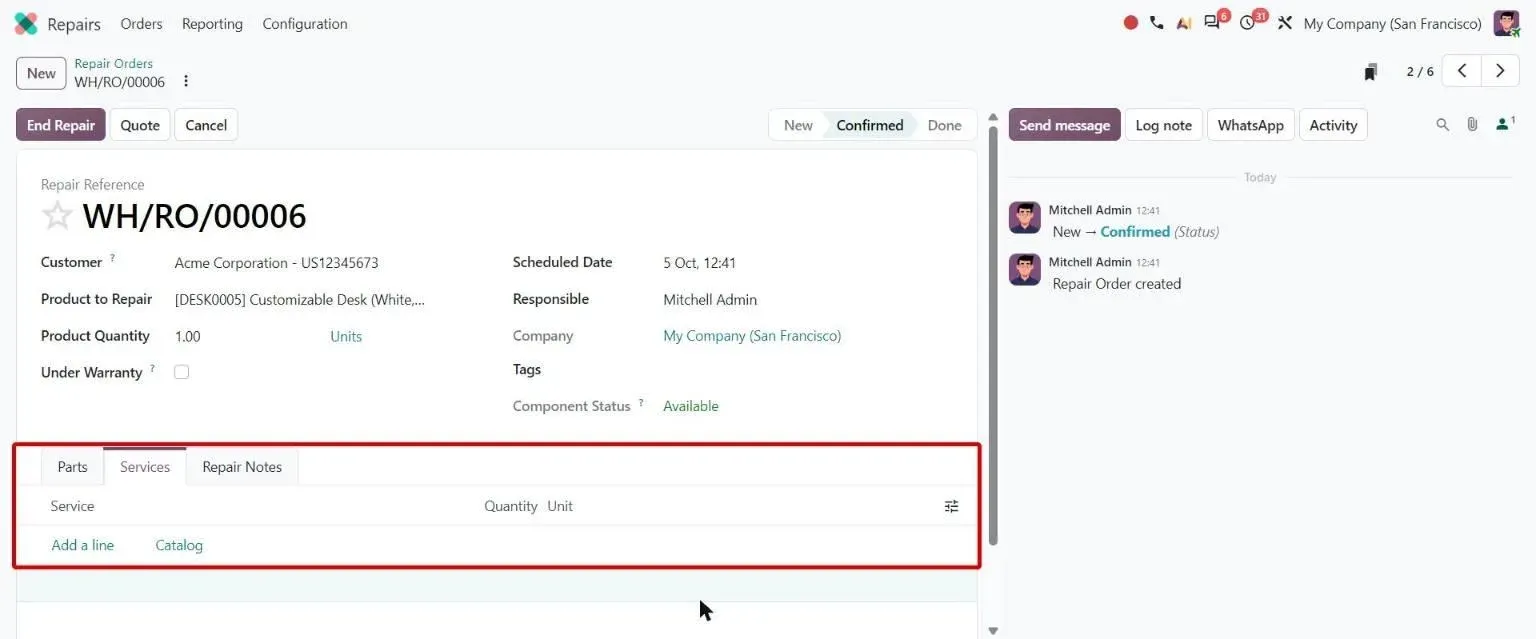Image resolution: width=1536 pixels, height=639 pixels.
Task: Open the company switcher in top bar
Action: coord(1392,24)
